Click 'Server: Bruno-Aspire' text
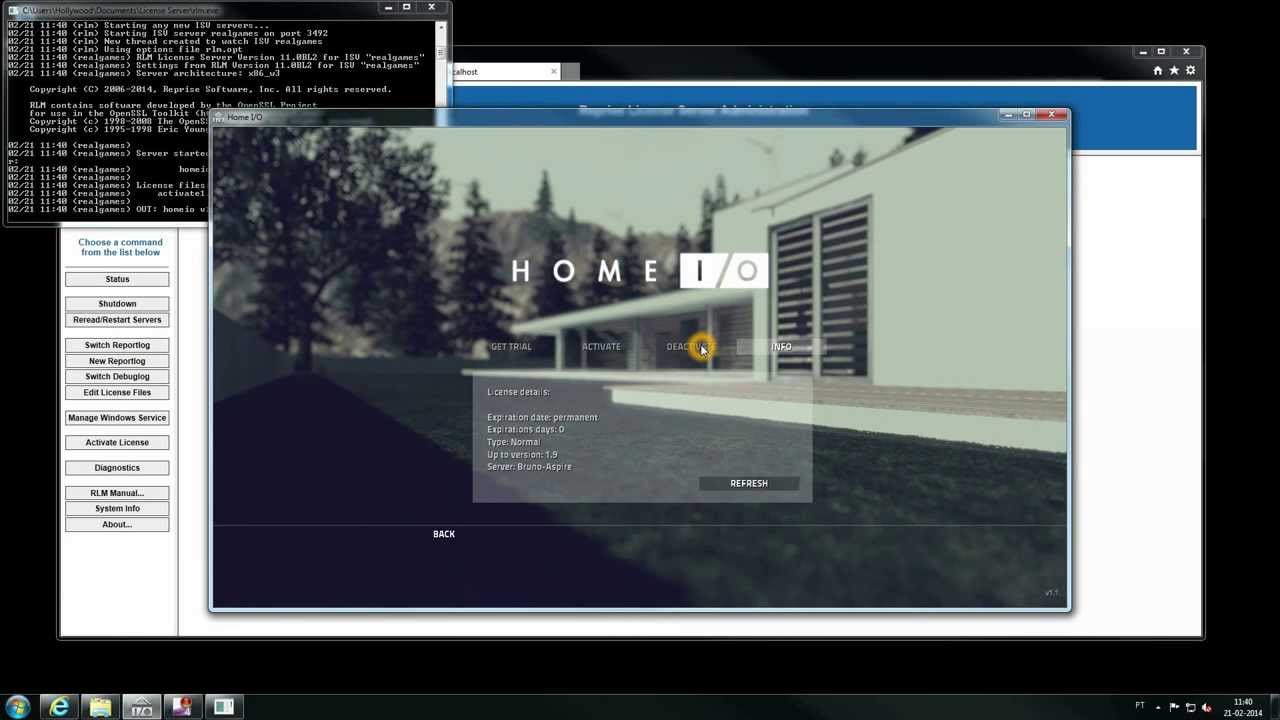 529,467
